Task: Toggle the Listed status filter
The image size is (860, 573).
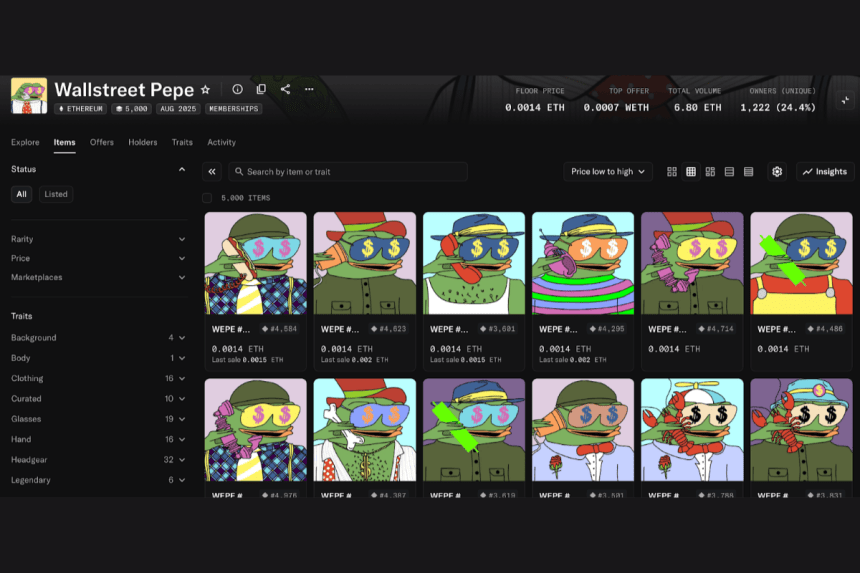Action: tap(56, 194)
